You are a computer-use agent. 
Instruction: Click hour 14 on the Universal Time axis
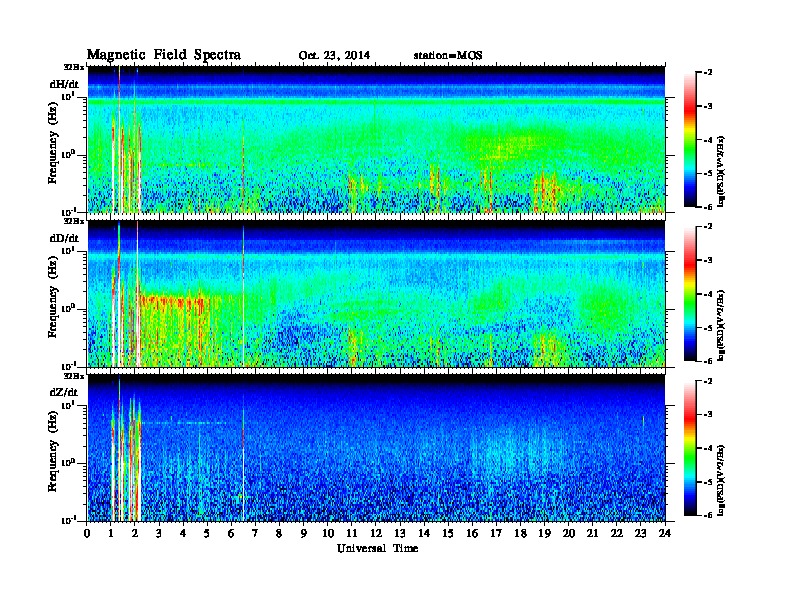click(424, 533)
